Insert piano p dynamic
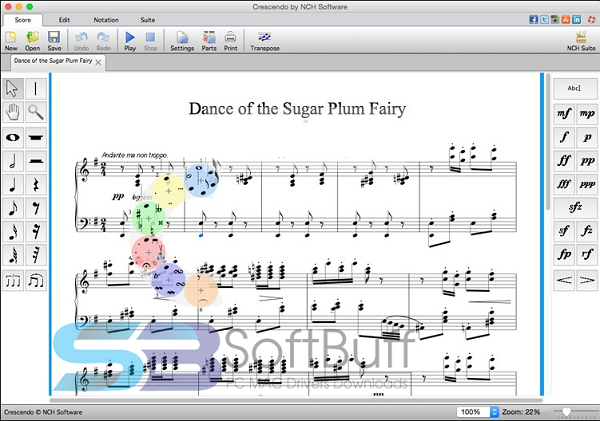 (x=587, y=137)
